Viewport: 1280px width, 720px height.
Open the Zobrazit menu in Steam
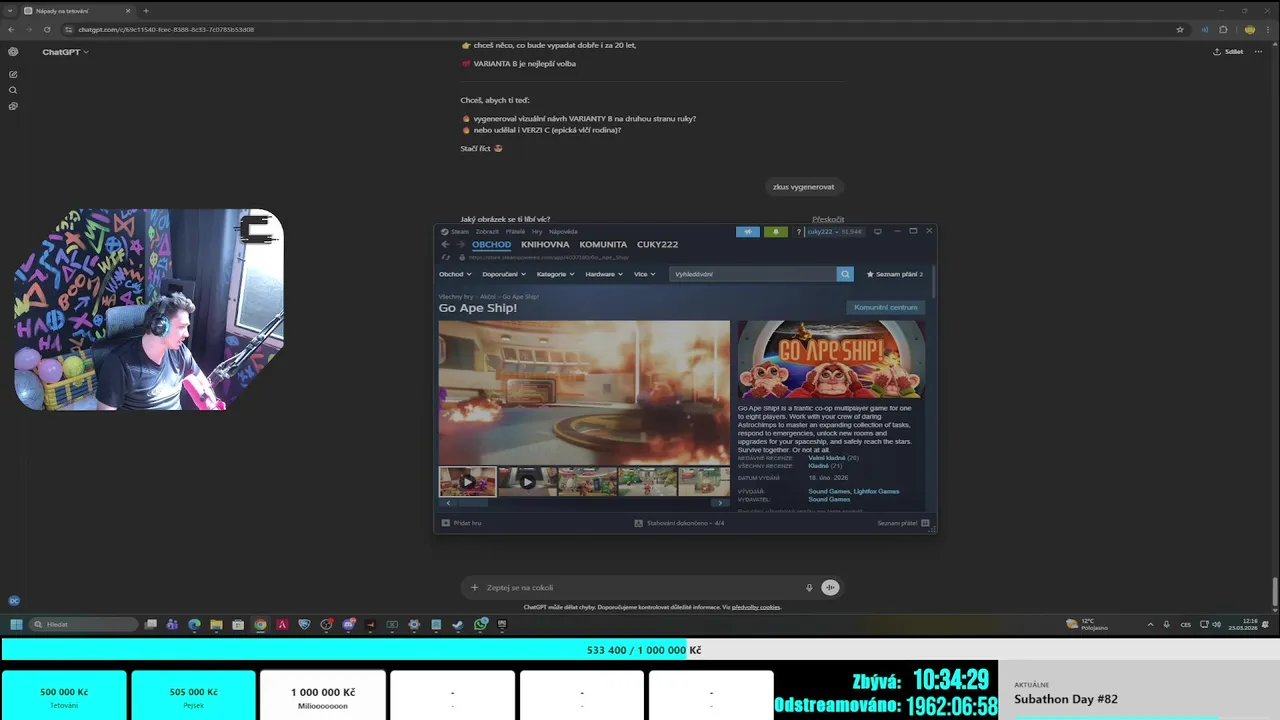tap(487, 231)
